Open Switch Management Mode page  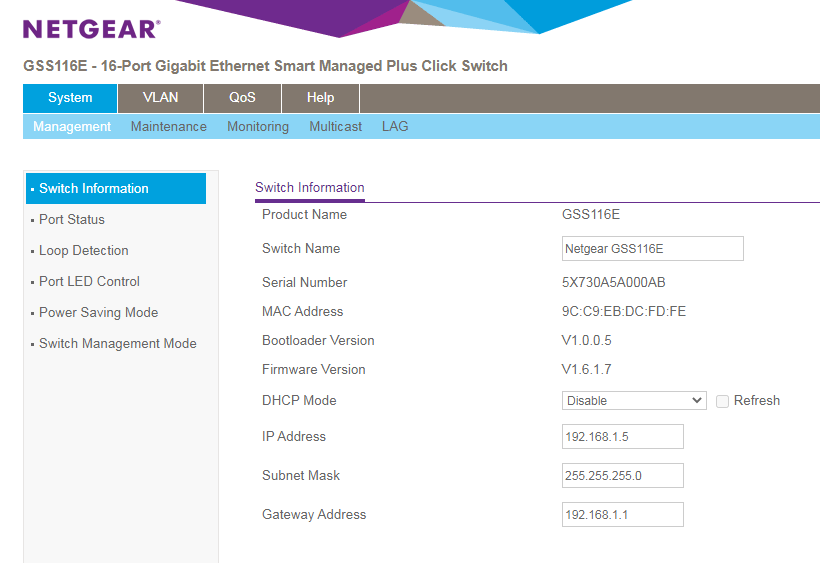click(117, 344)
